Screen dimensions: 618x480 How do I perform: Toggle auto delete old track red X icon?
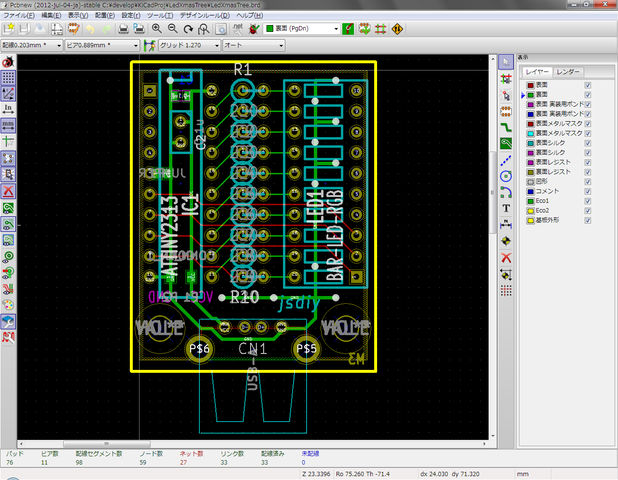point(8,191)
